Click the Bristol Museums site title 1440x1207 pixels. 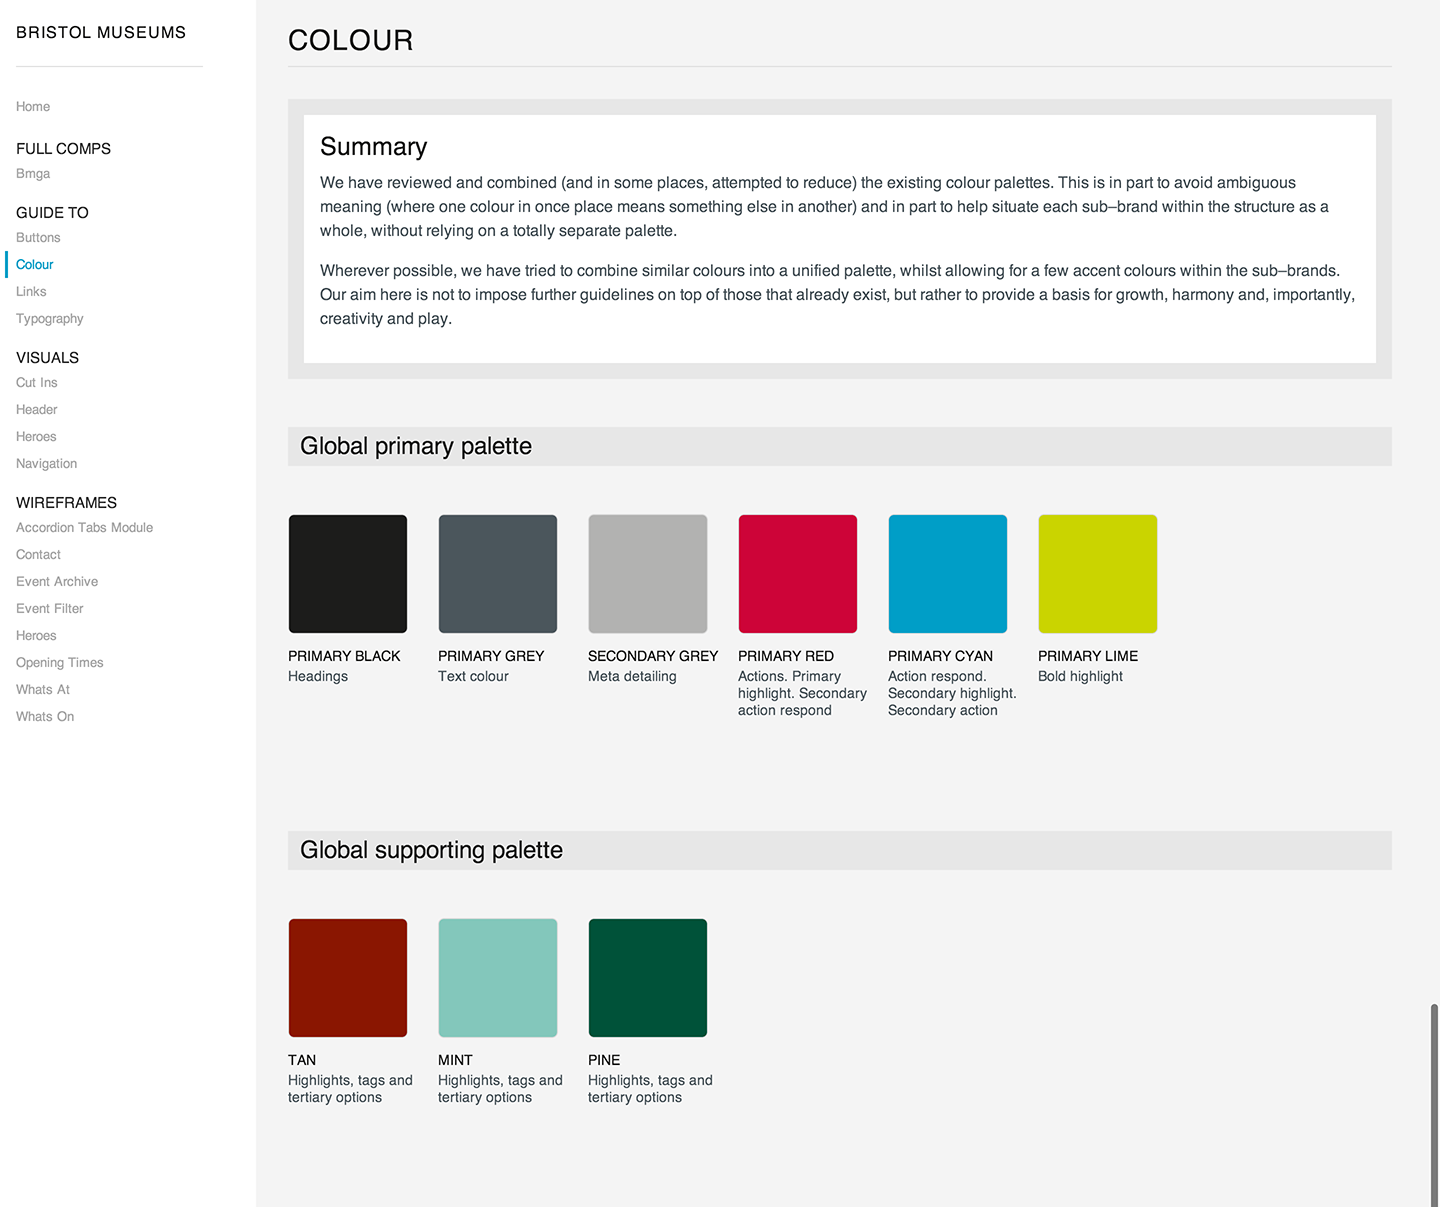pos(101,33)
